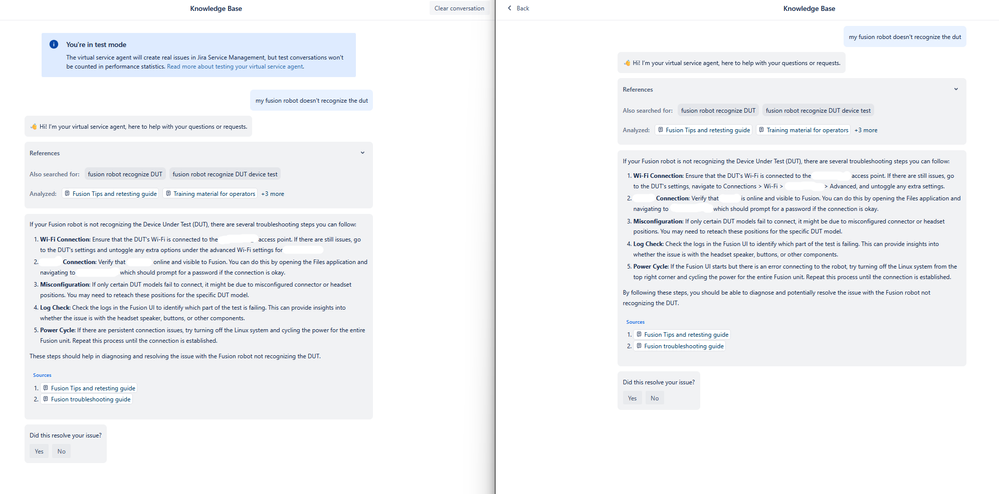Click 'Sources' label in right window
The image size is (999, 494).
(635, 322)
